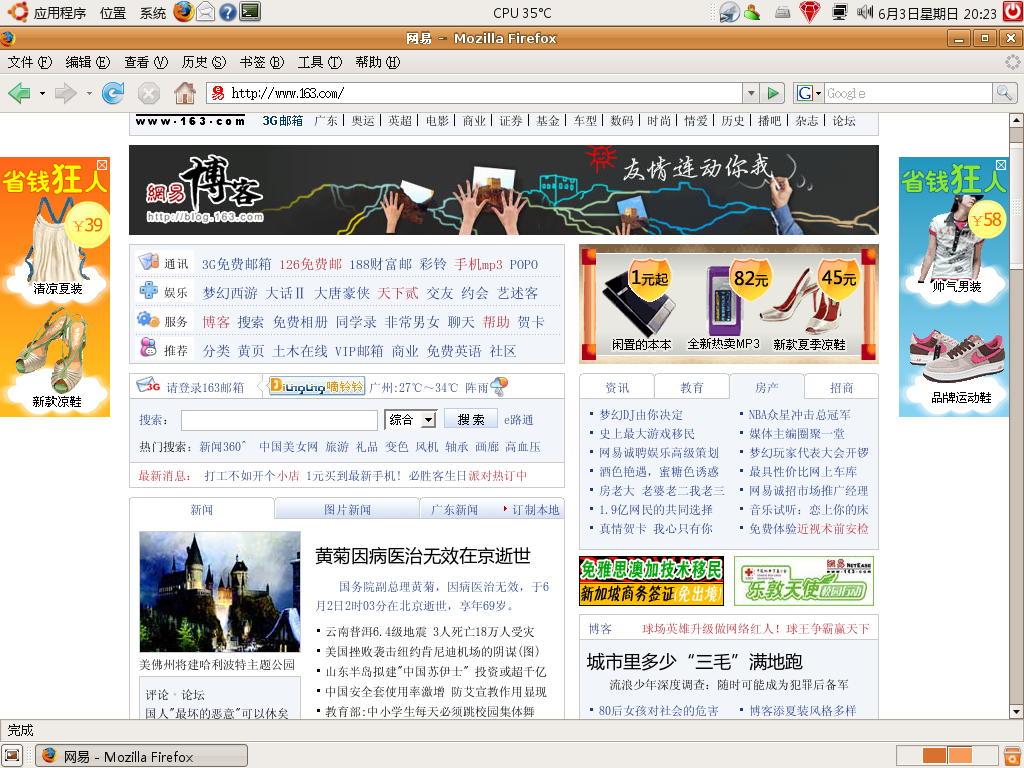Open the 梦幻西游 link
Screen dimensions: 1024x768
point(230,293)
